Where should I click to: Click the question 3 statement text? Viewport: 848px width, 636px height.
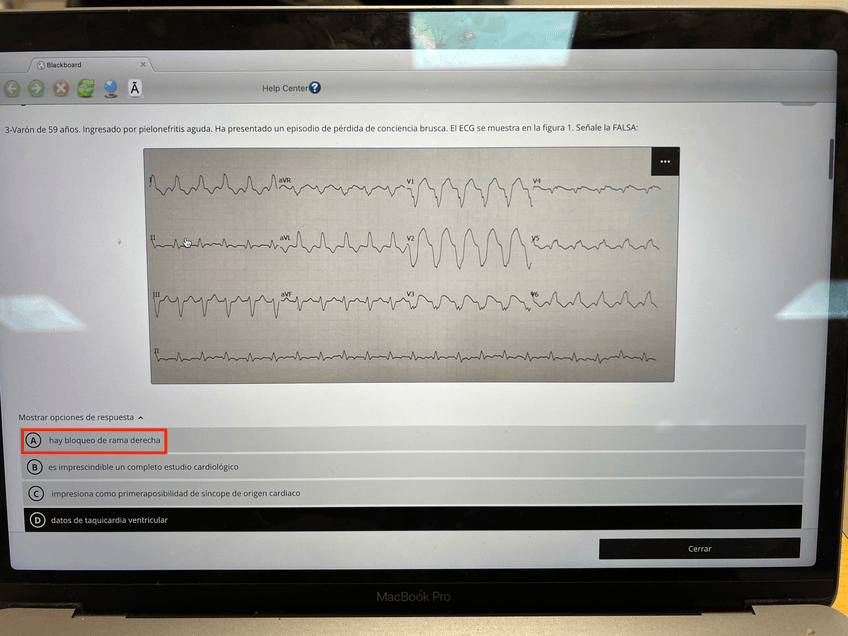(321, 129)
